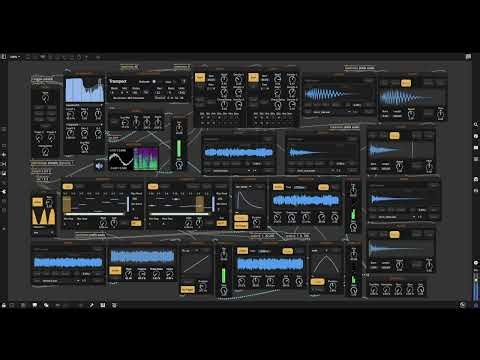Open the search magnifier in the right sidebar

[x=476, y=124]
